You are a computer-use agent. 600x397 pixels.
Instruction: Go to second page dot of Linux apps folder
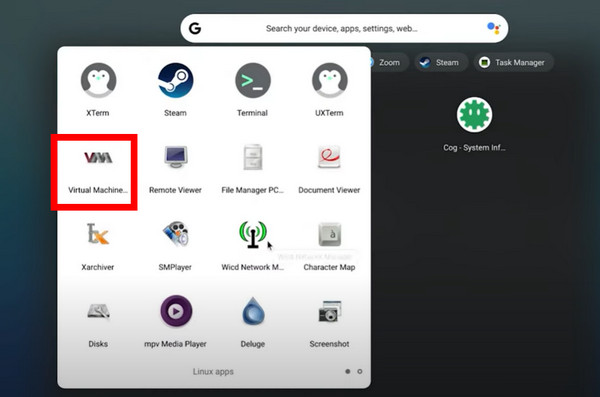pyautogui.click(x=360, y=371)
